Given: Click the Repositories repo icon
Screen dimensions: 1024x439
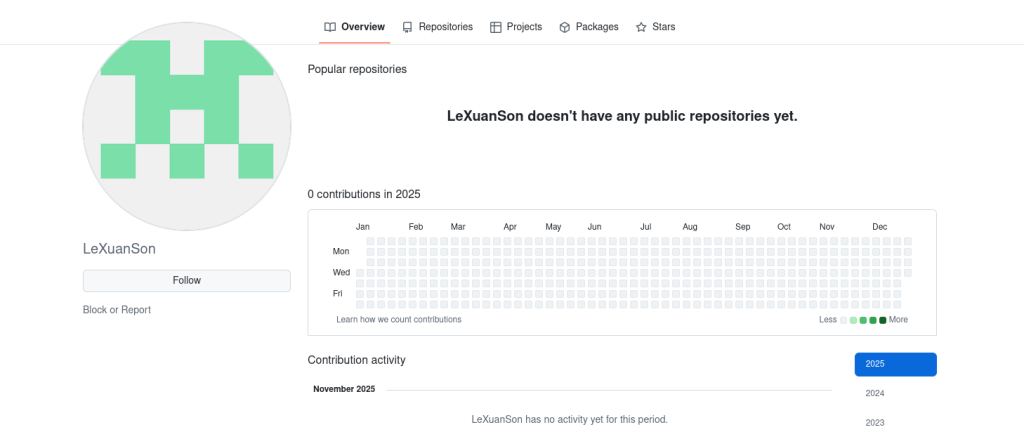Looking at the screenshot, I should click(407, 27).
